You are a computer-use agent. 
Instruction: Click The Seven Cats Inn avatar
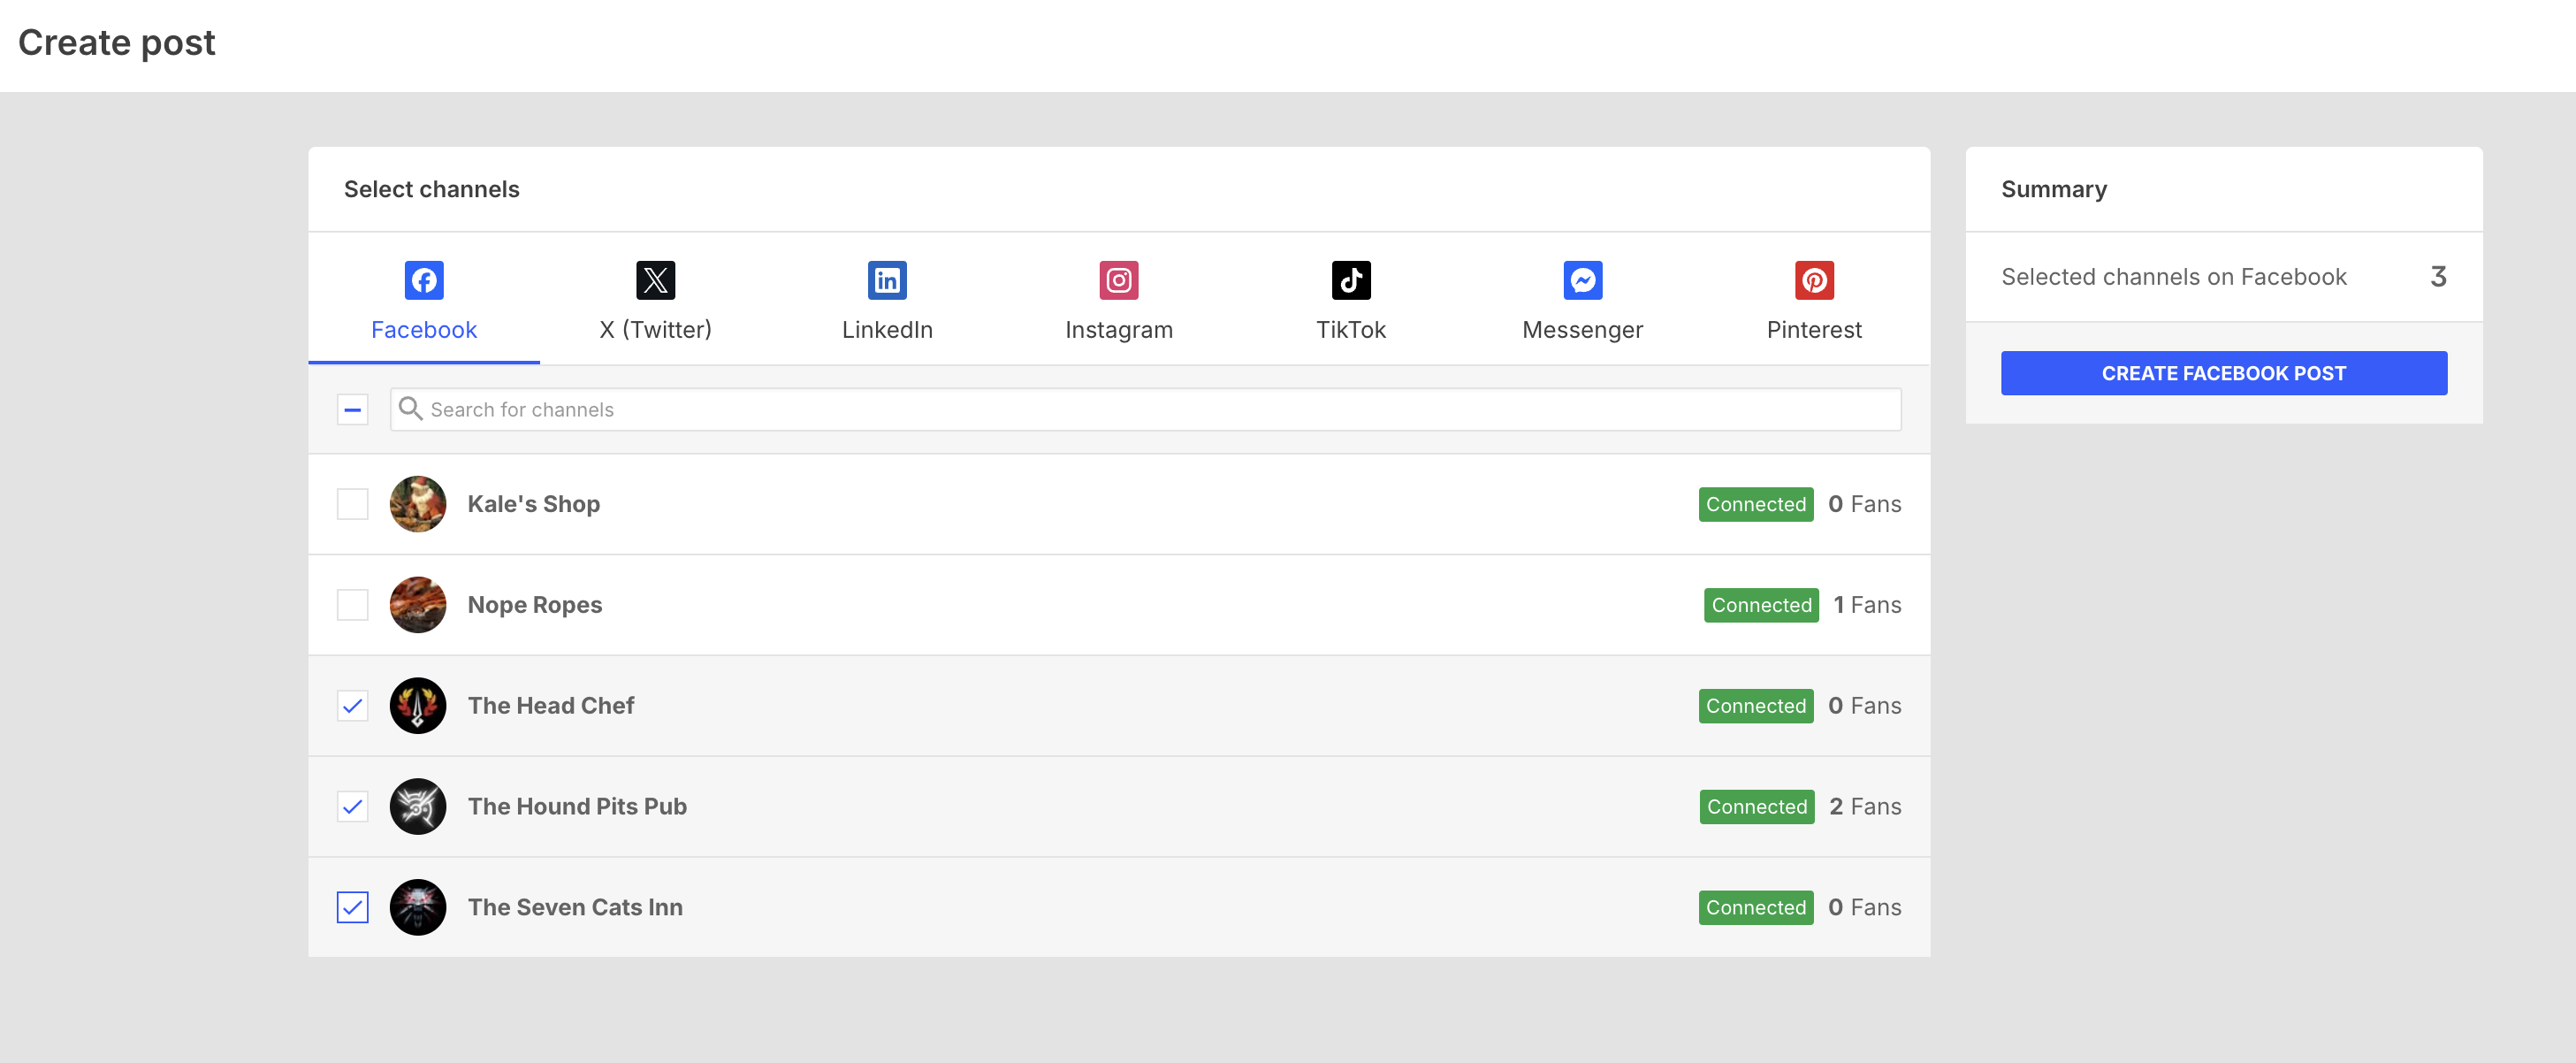click(418, 907)
